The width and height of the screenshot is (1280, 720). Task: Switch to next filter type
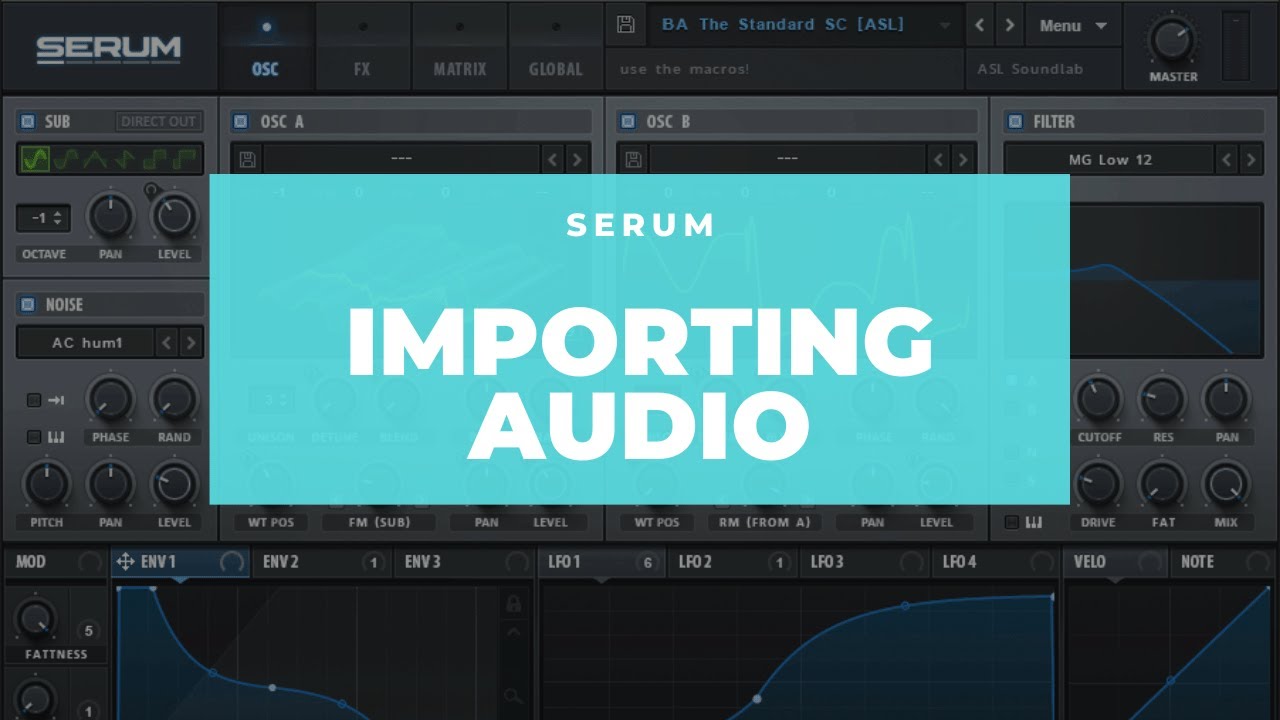[x=1251, y=159]
